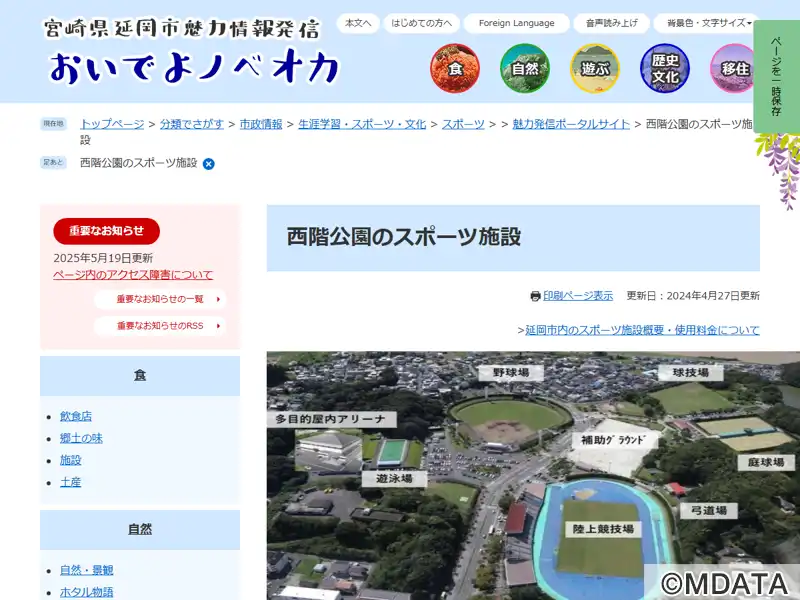The width and height of the screenshot is (800, 600).
Task: Click the printer icon for print view
Action: [x=535, y=296]
